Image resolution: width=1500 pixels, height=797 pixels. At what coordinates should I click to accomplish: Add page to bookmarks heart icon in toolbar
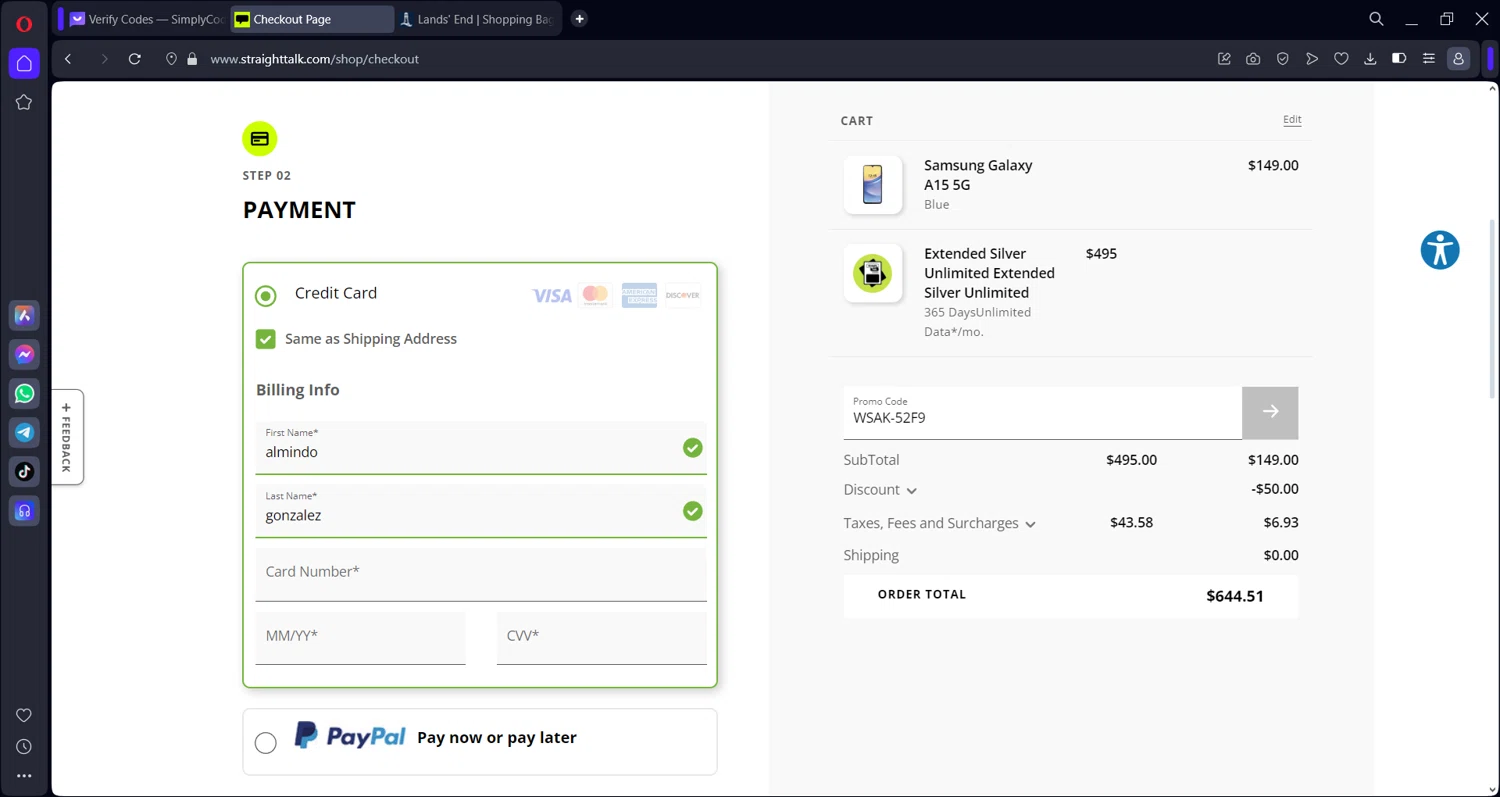[1341, 59]
